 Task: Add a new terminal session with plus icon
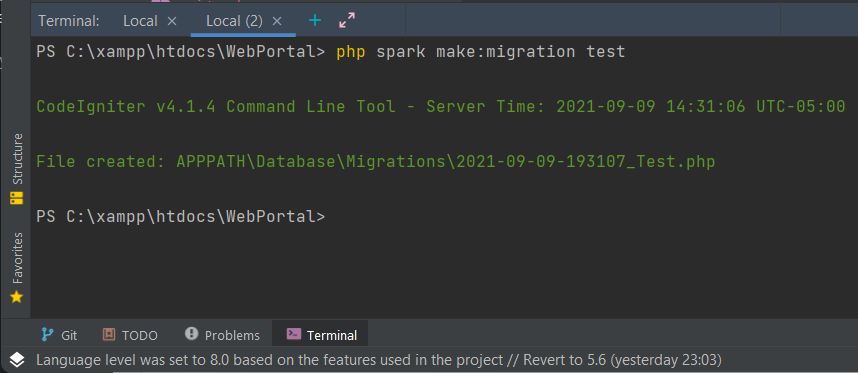coord(315,21)
